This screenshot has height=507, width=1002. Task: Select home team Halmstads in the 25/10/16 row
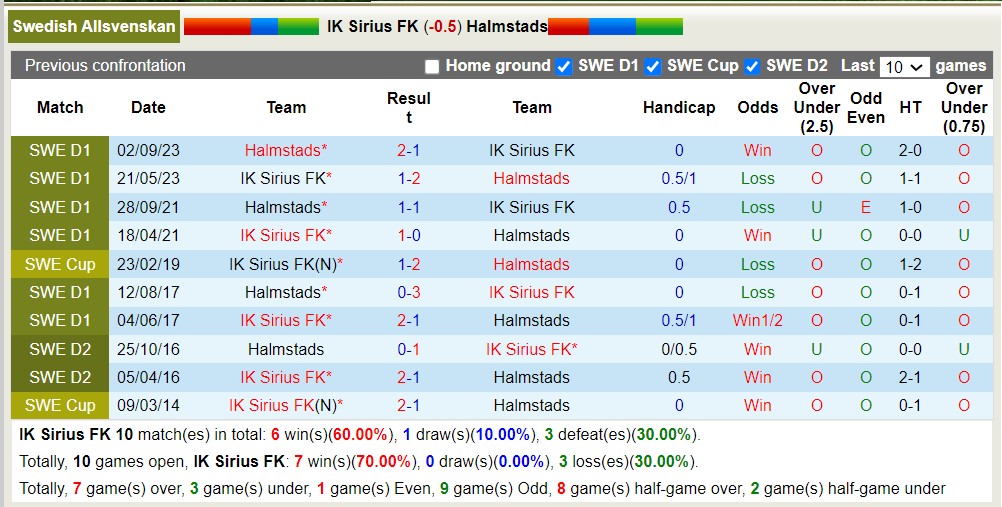click(x=286, y=350)
